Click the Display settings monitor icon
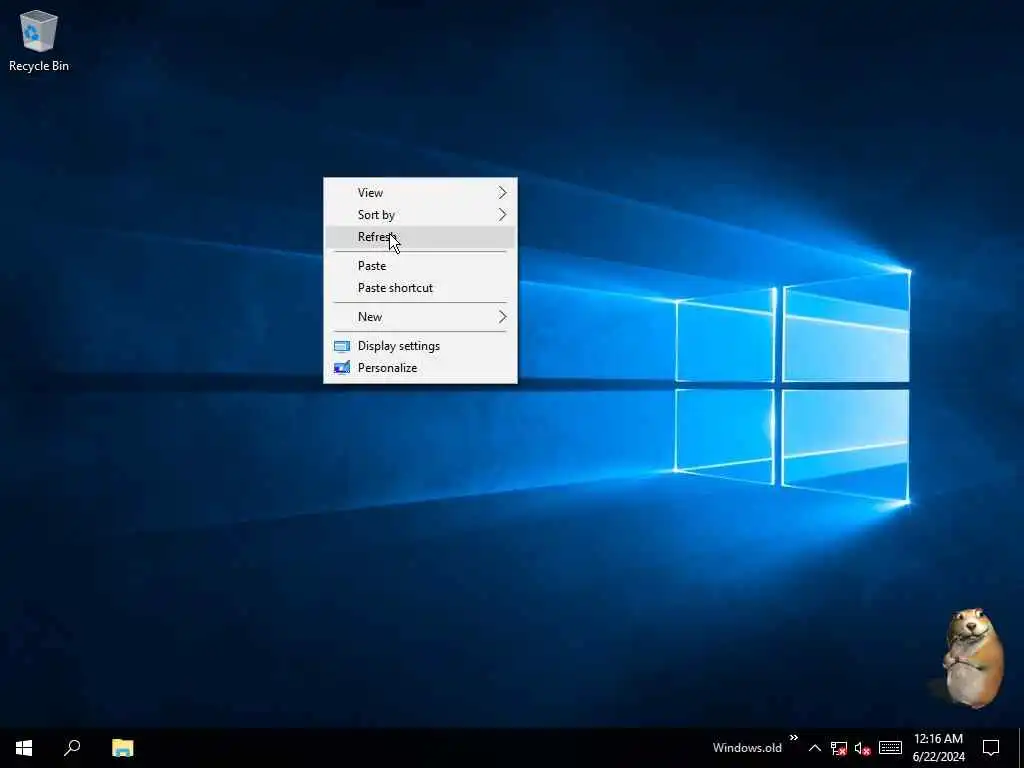Screen dimensions: 1024x768 coord(342,346)
